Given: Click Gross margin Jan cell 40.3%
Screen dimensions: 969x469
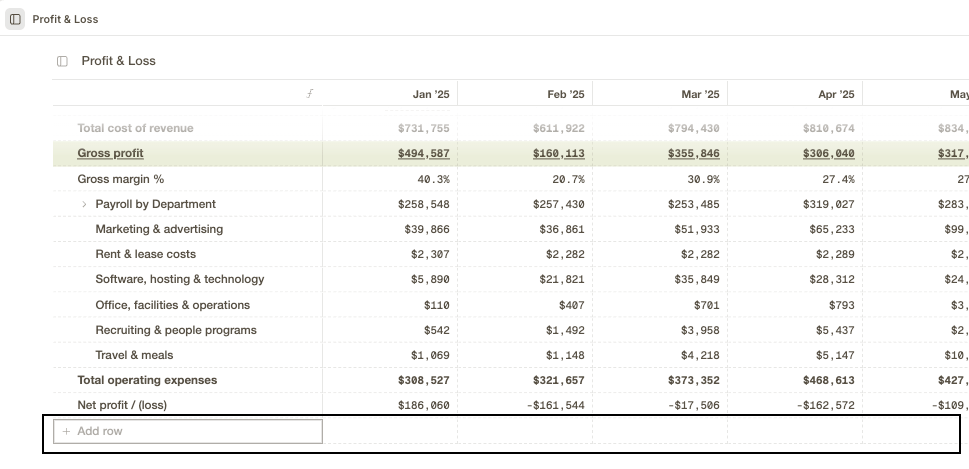Looking at the screenshot, I should pyautogui.click(x=433, y=179).
